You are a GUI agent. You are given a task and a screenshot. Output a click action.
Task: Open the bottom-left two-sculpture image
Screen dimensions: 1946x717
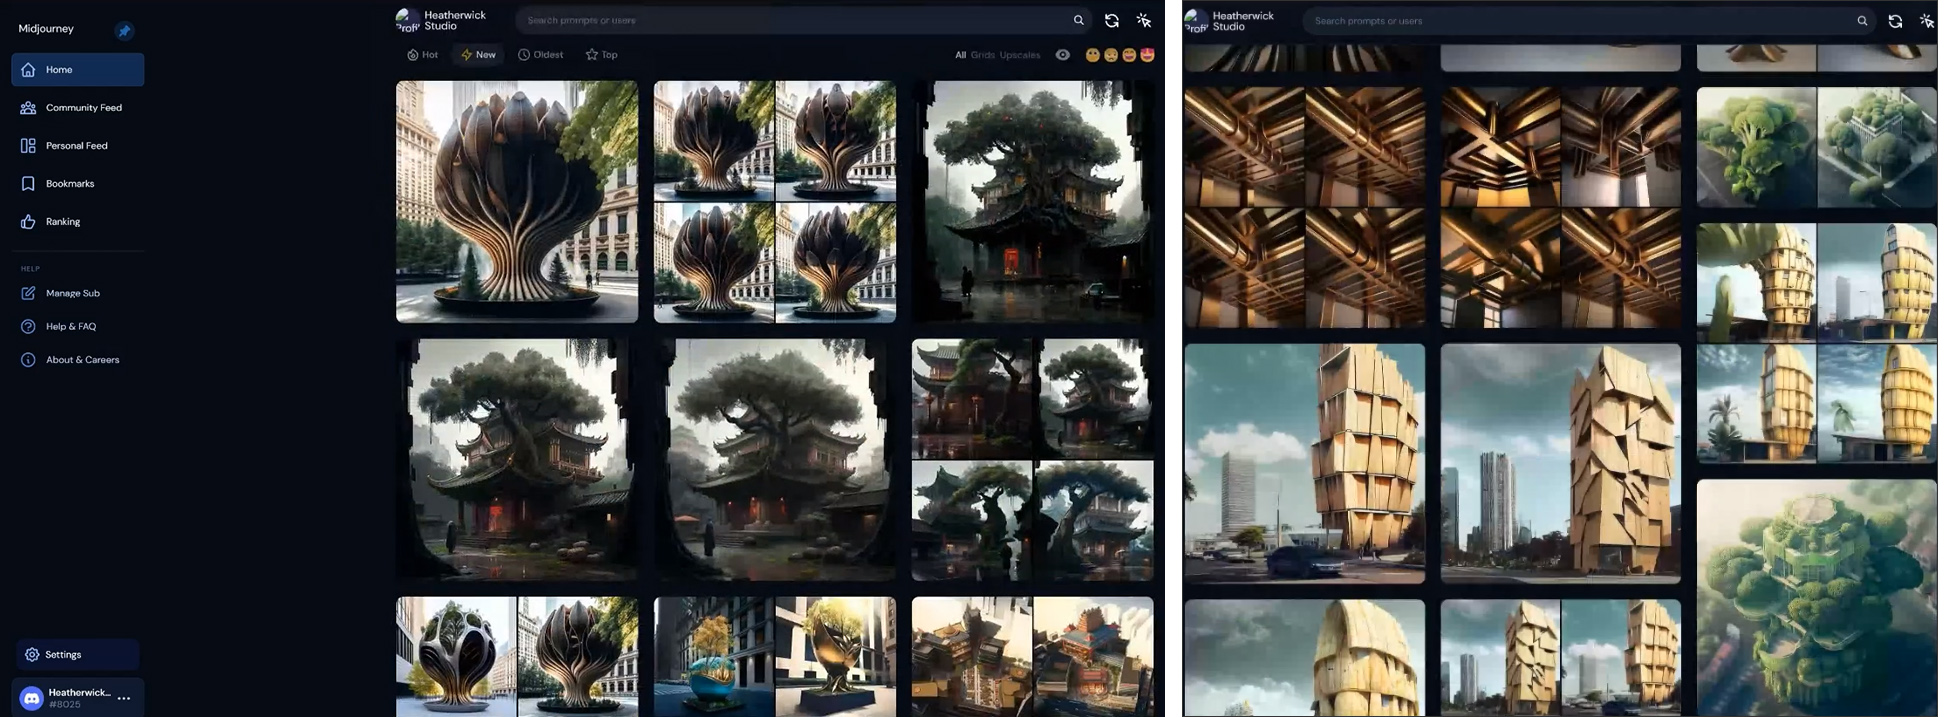(517, 657)
